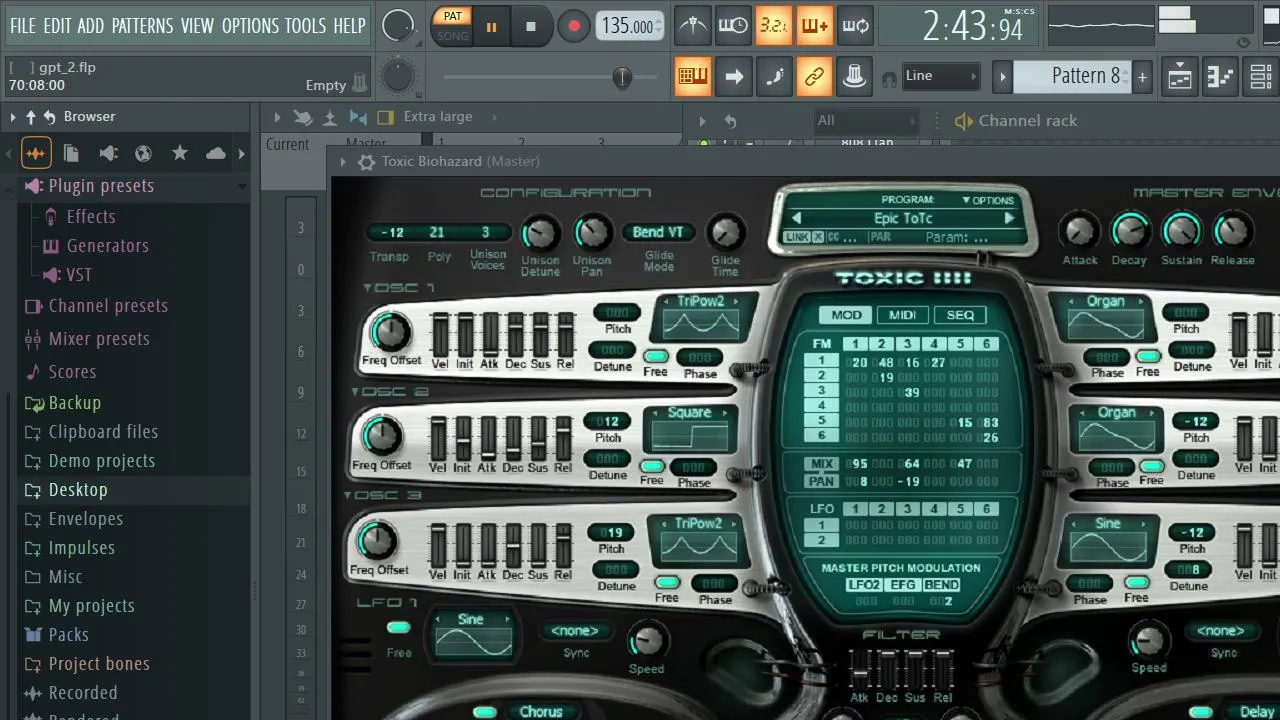This screenshot has width=1280, height=720.
Task: Open LFO 1 Sync <none> dropdown
Action: click(x=575, y=631)
